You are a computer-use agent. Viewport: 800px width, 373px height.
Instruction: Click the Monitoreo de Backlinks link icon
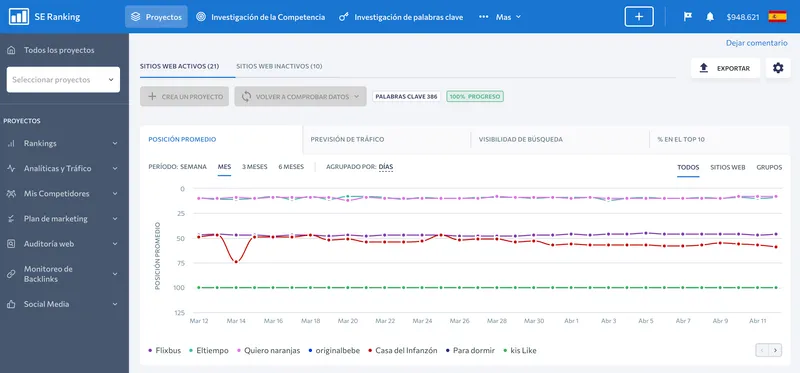(x=11, y=274)
